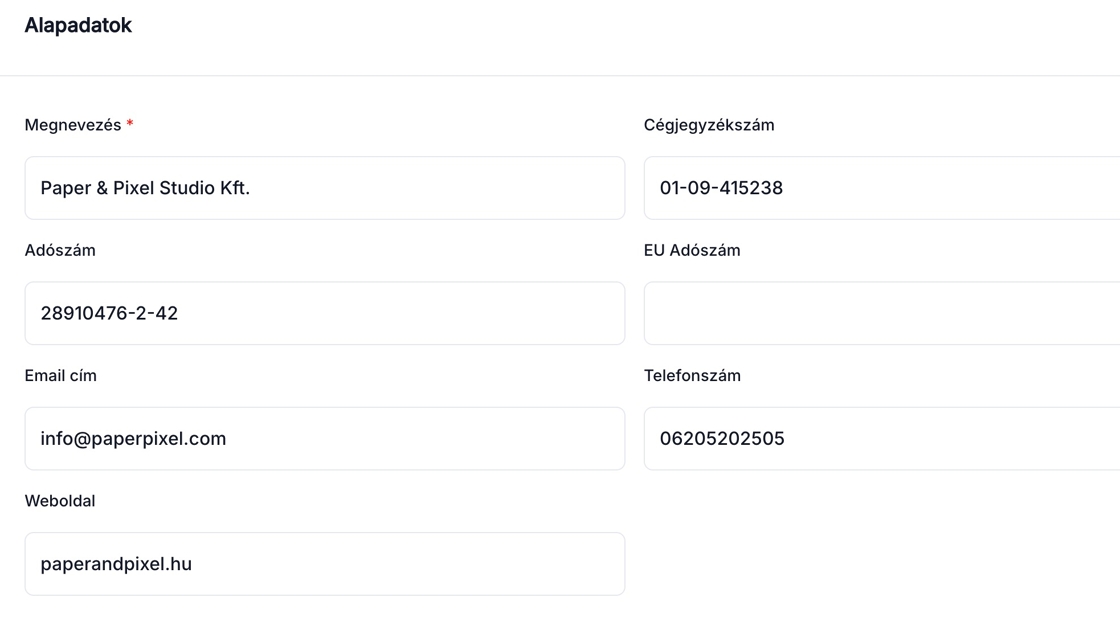Click the Adószám label above the tax field

point(60,250)
